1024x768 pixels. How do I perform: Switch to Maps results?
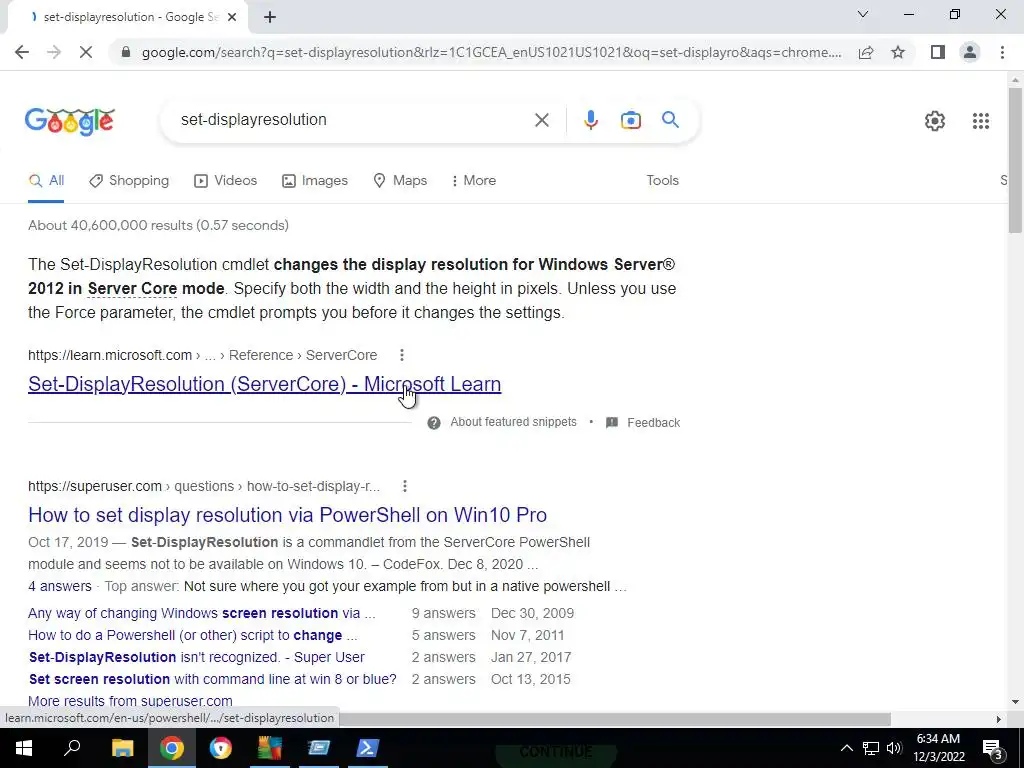pos(400,181)
